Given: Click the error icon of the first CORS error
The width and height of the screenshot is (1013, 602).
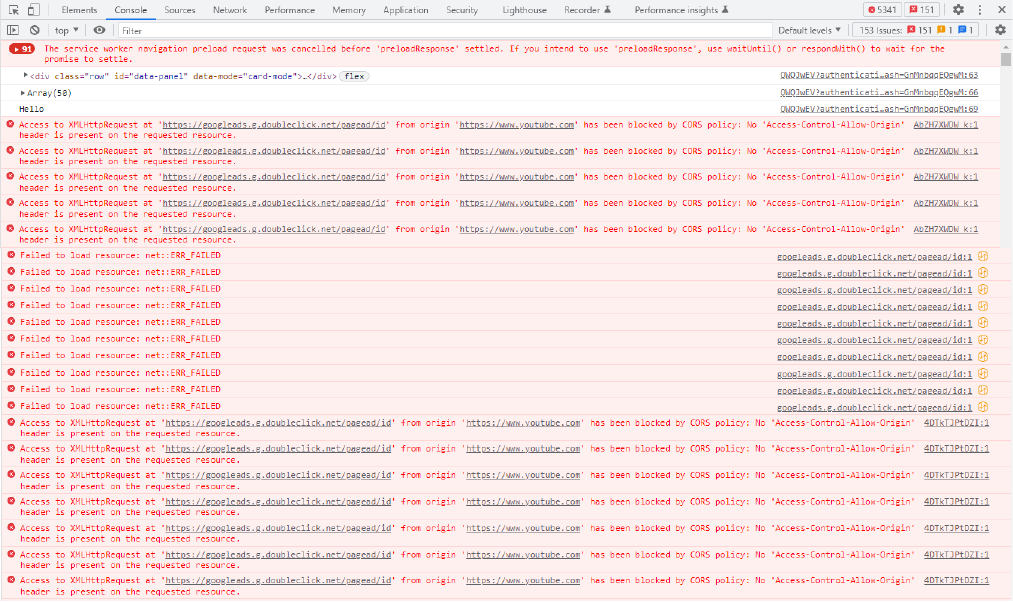Looking at the screenshot, I should point(10,124).
